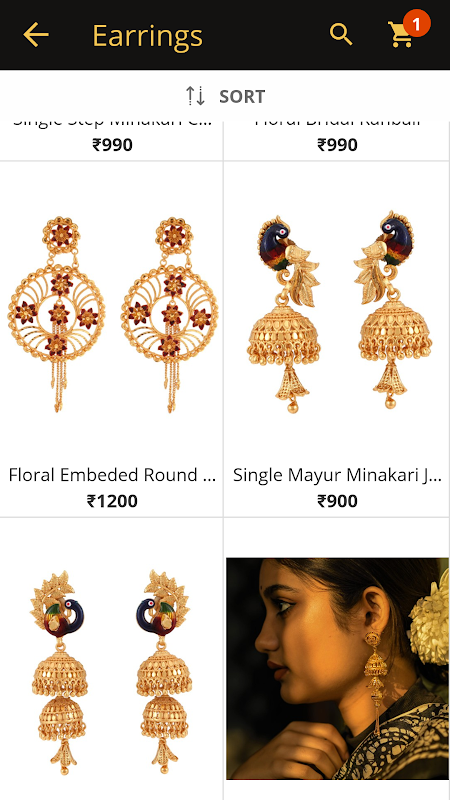The image size is (450, 800).
Task: Go back using the arrow icon
Action: click(36, 35)
